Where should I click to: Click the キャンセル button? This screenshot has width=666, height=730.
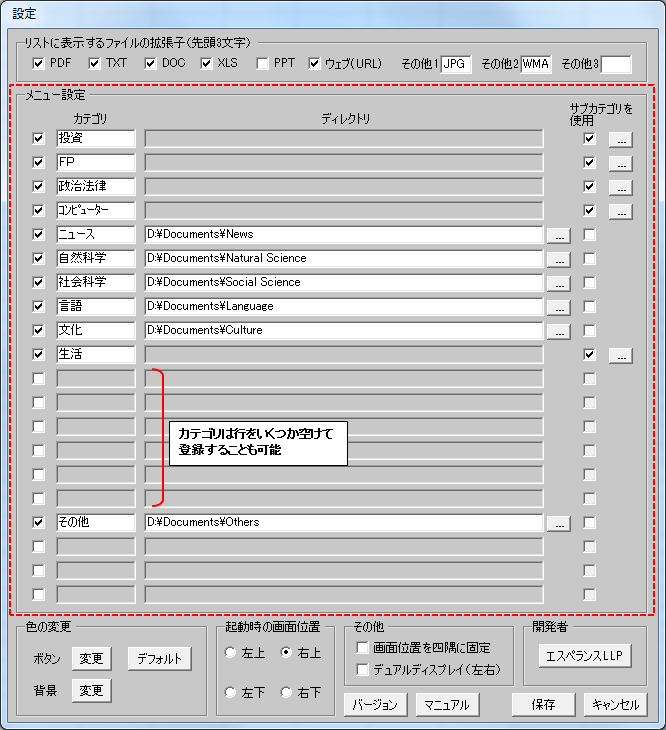(615, 704)
